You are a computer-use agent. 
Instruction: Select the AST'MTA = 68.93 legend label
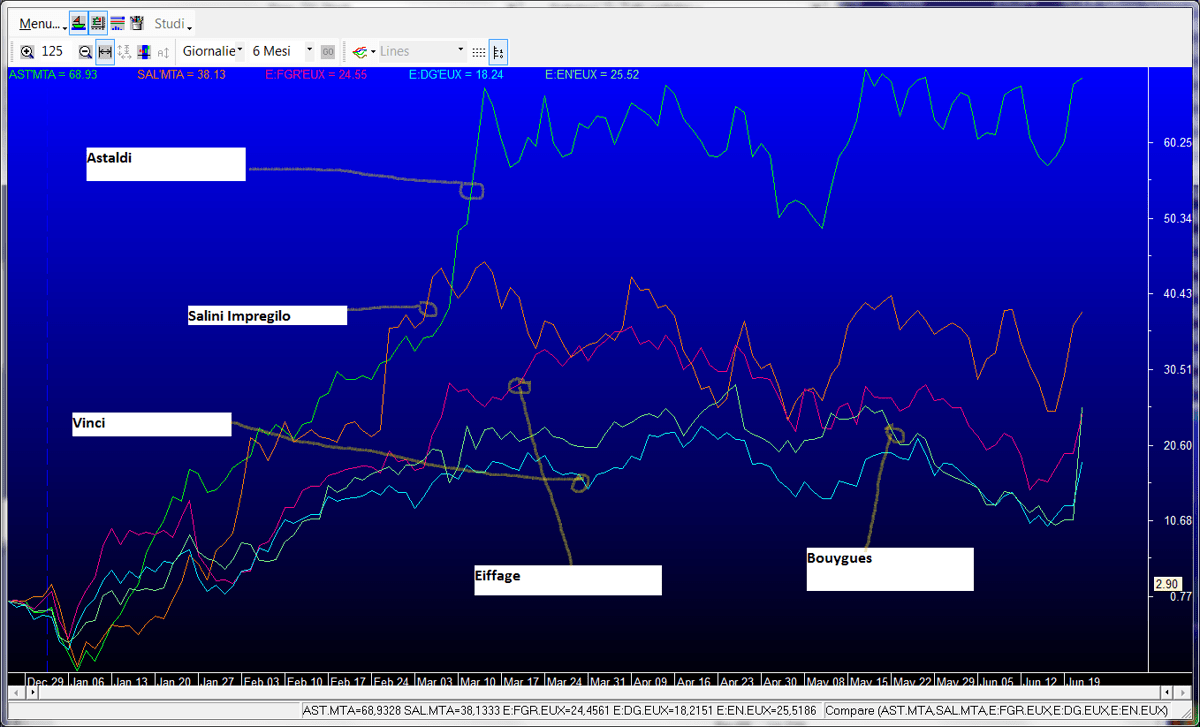coord(53,74)
